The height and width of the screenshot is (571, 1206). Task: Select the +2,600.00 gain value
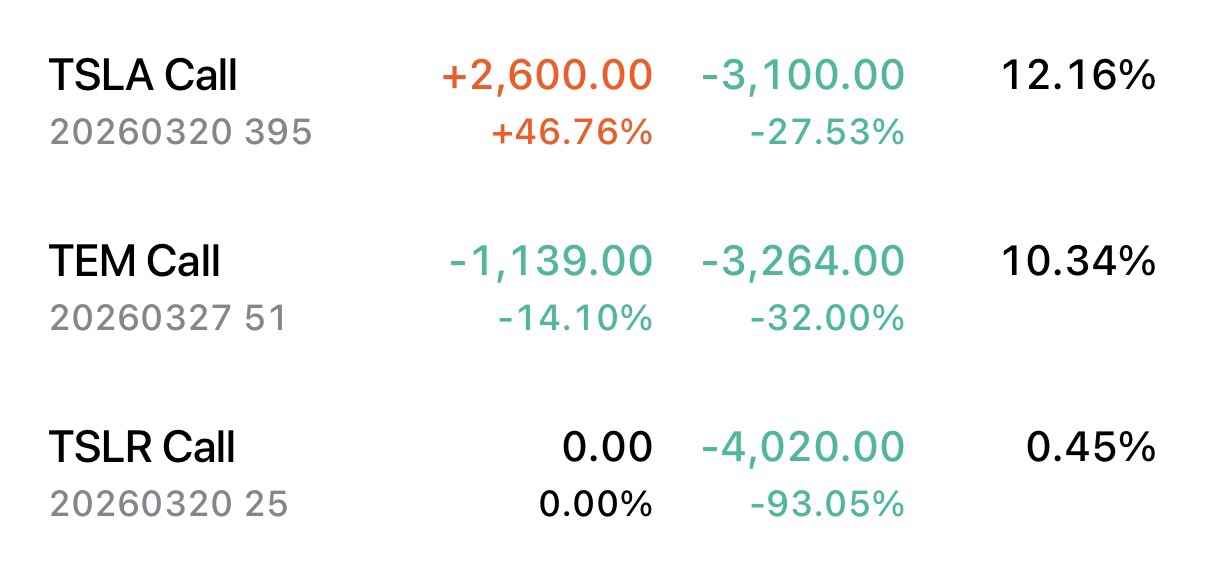[546, 76]
